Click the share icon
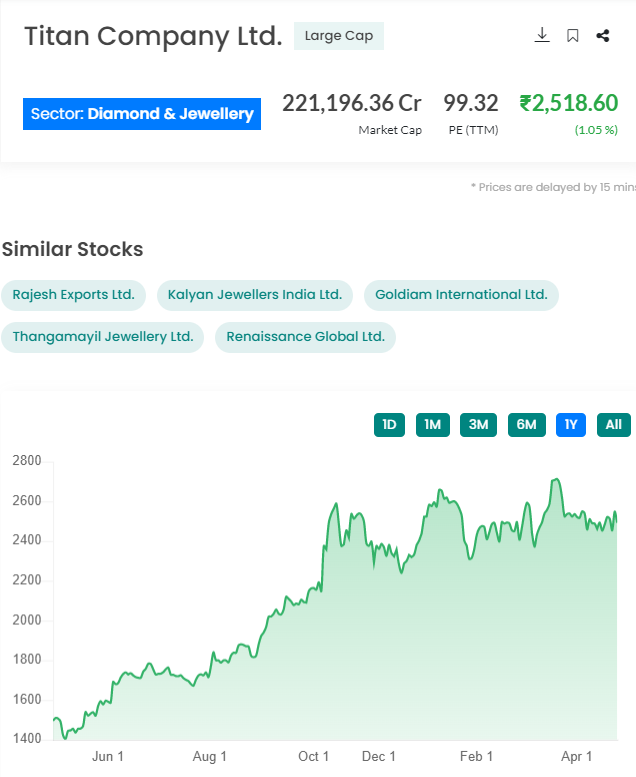Viewport: 636px width, 777px height. coord(603,36)
